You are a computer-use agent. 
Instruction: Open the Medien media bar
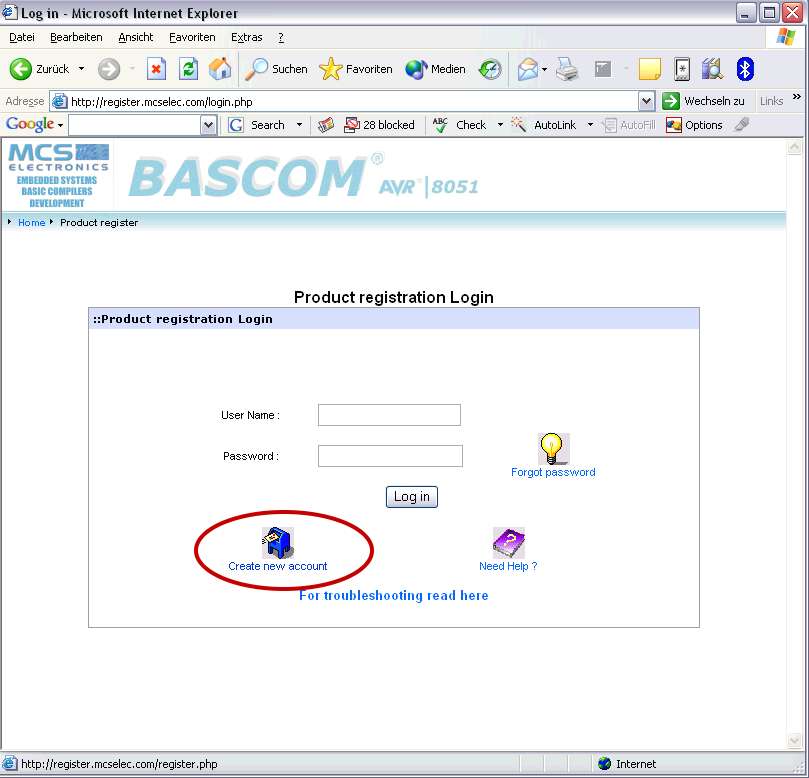click(x=435, y=69)
